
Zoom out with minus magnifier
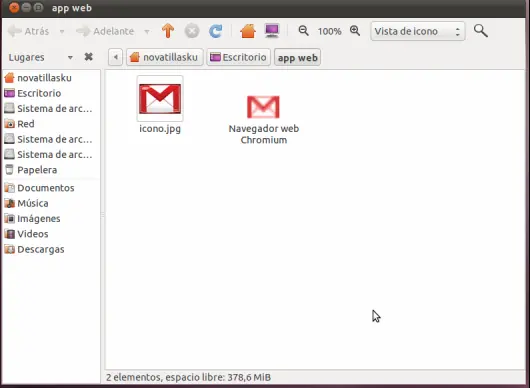coord(303,31)
